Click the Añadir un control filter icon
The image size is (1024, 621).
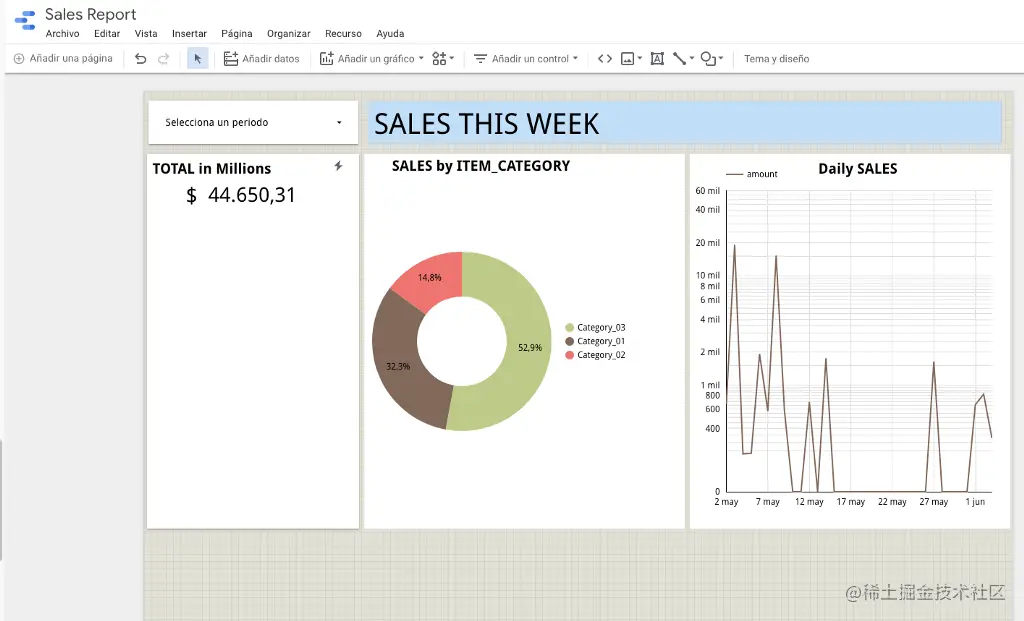[480, 59]
